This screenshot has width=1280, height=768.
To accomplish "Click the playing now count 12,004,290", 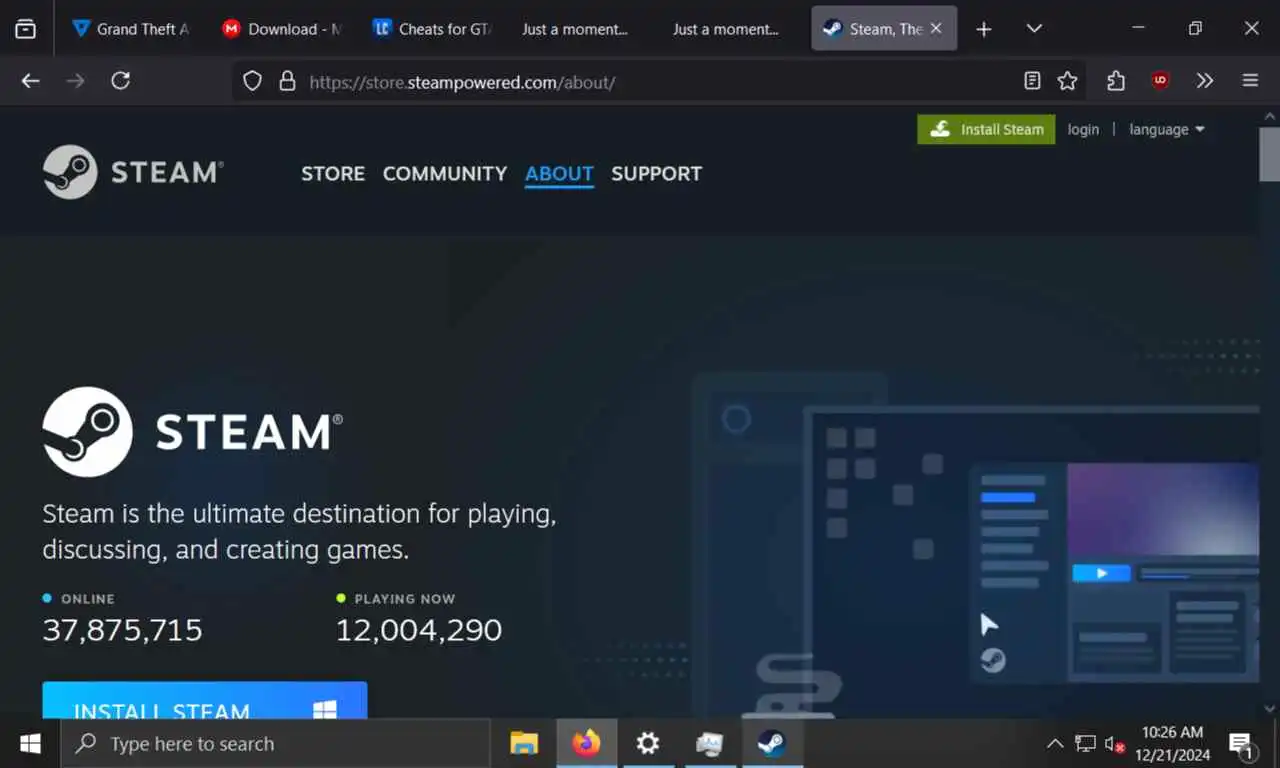I will tap(419, 630).
